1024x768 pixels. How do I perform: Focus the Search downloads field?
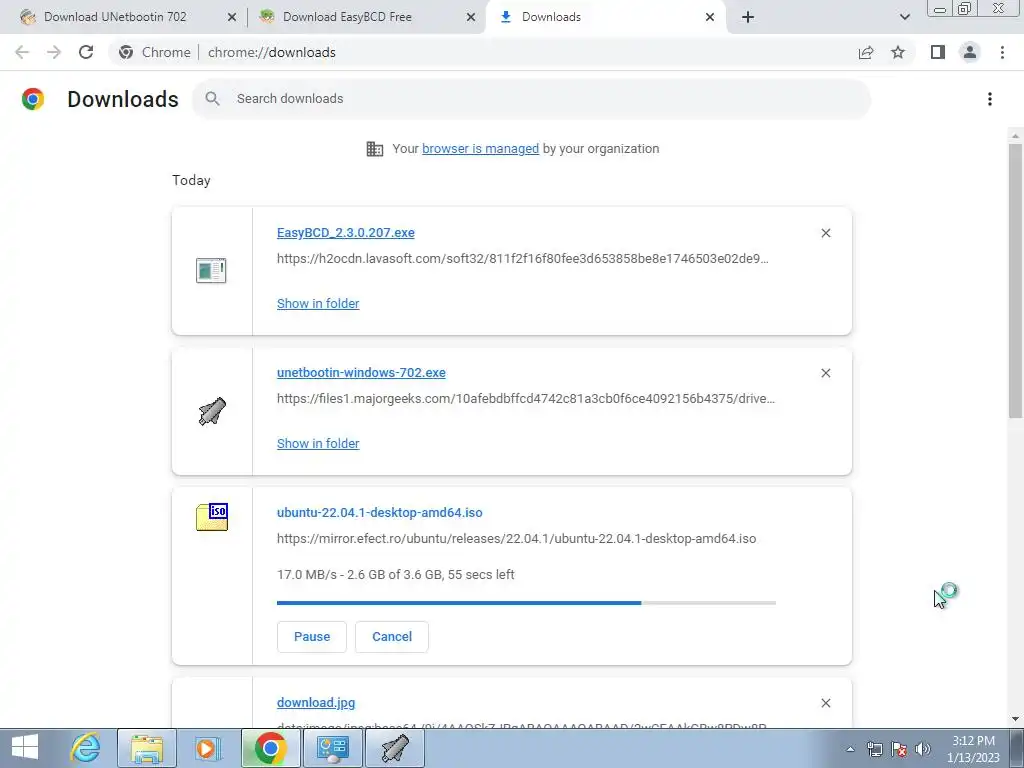(532, 99)
